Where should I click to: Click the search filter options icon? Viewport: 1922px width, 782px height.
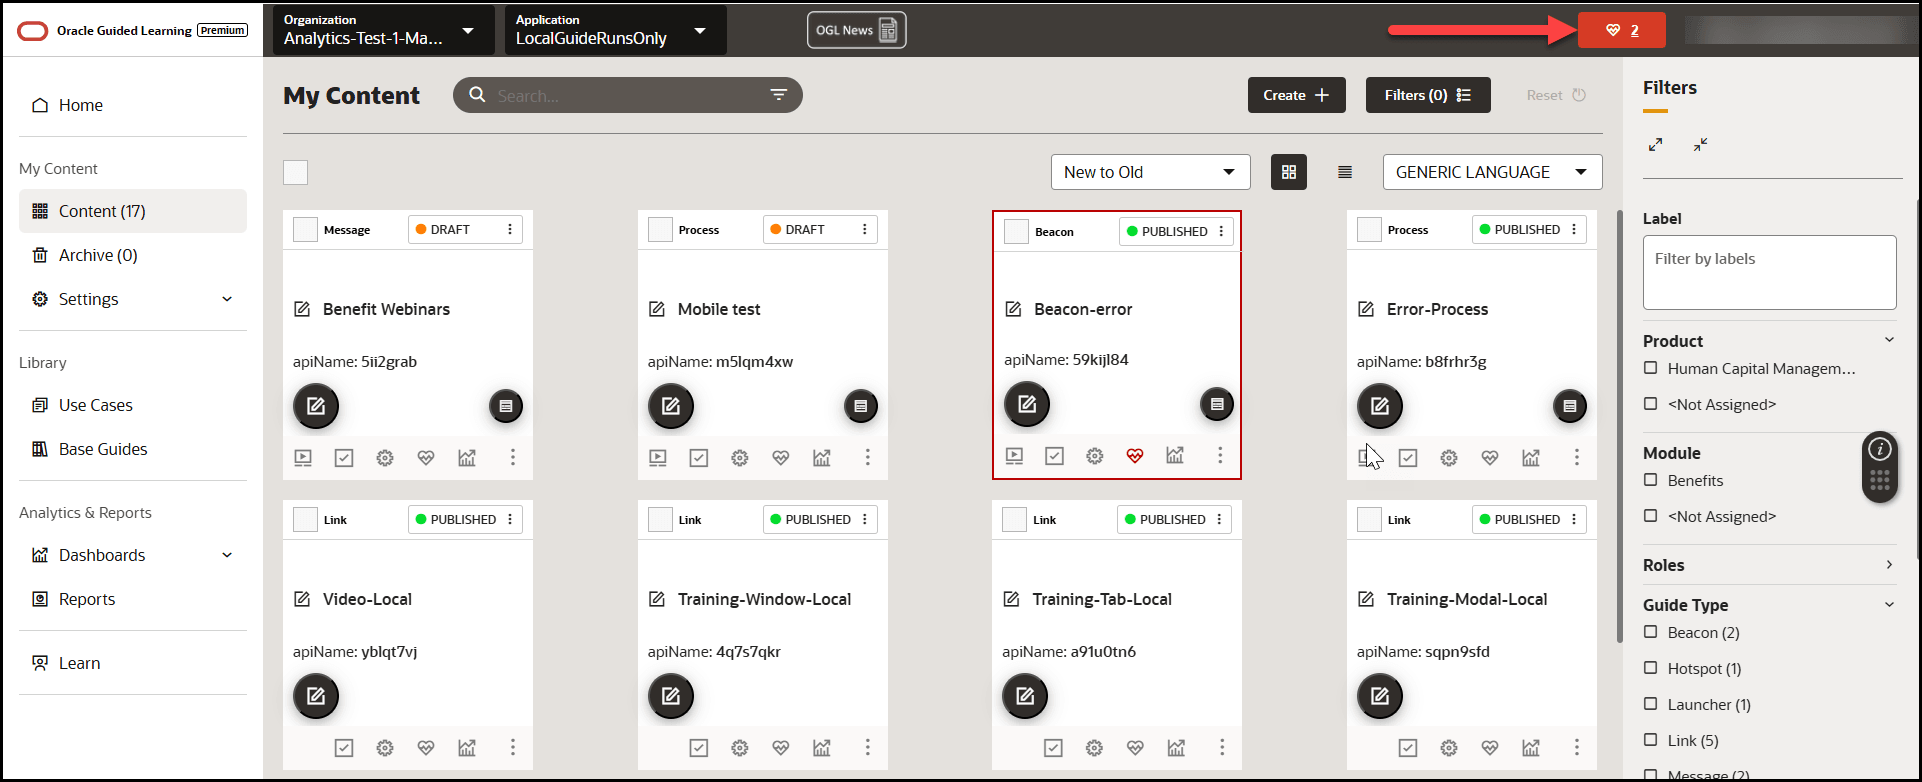point(778,95)
